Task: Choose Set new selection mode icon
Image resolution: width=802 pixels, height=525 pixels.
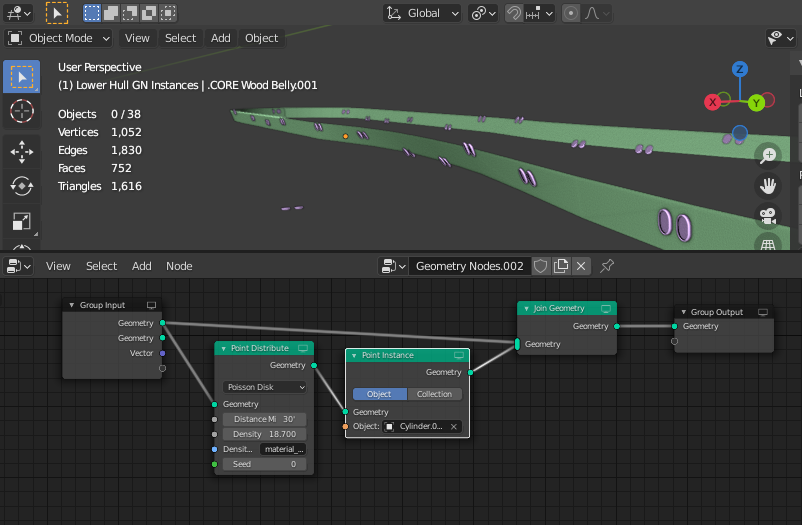Action: [x=92, y=13]
